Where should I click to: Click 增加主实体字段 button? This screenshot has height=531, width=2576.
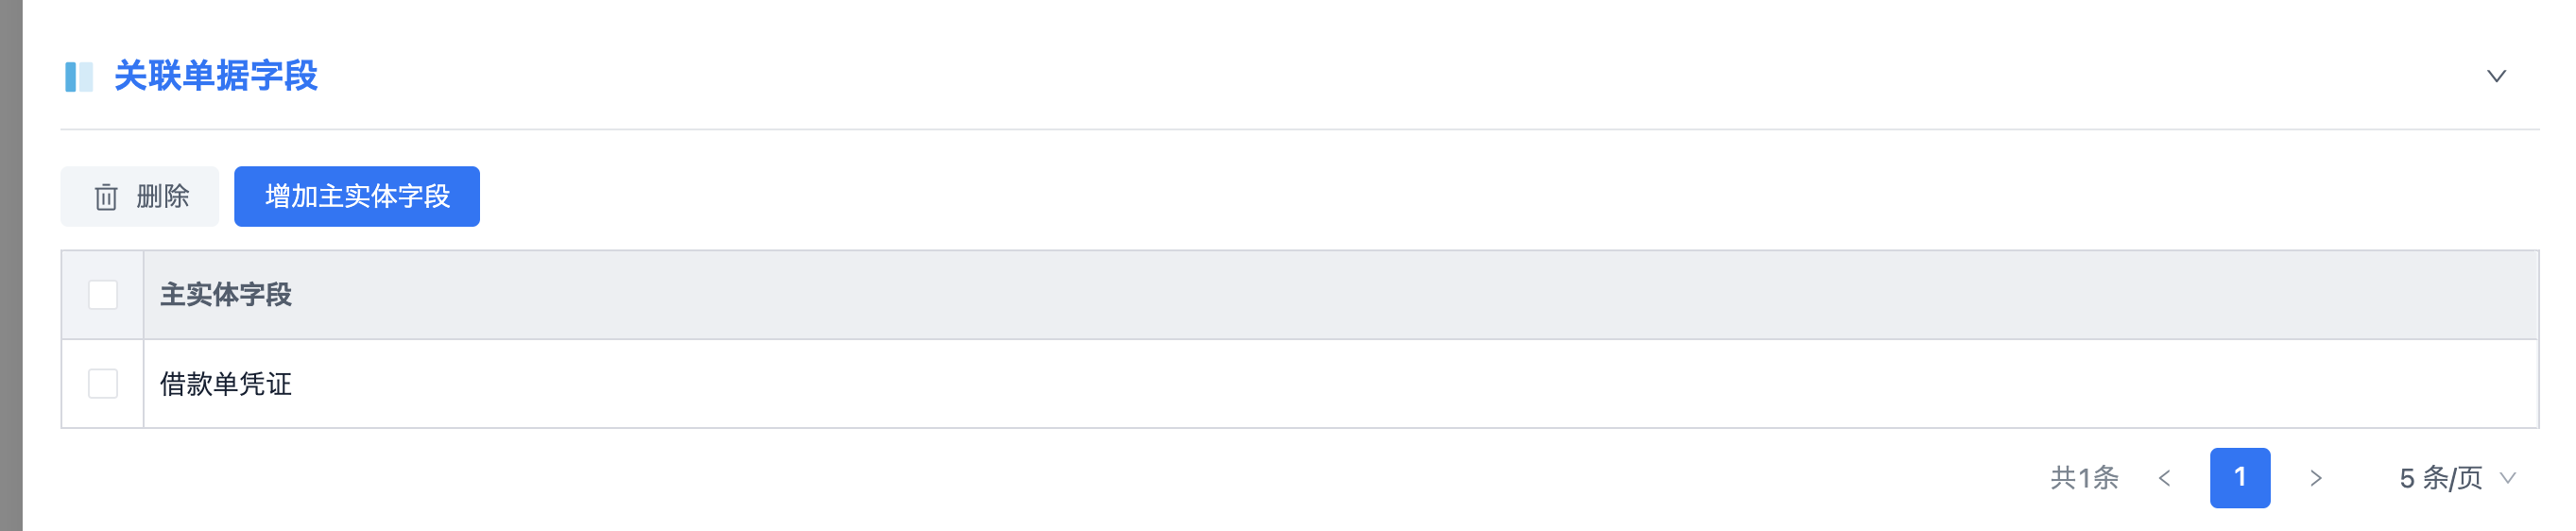[x=357, y=197]
